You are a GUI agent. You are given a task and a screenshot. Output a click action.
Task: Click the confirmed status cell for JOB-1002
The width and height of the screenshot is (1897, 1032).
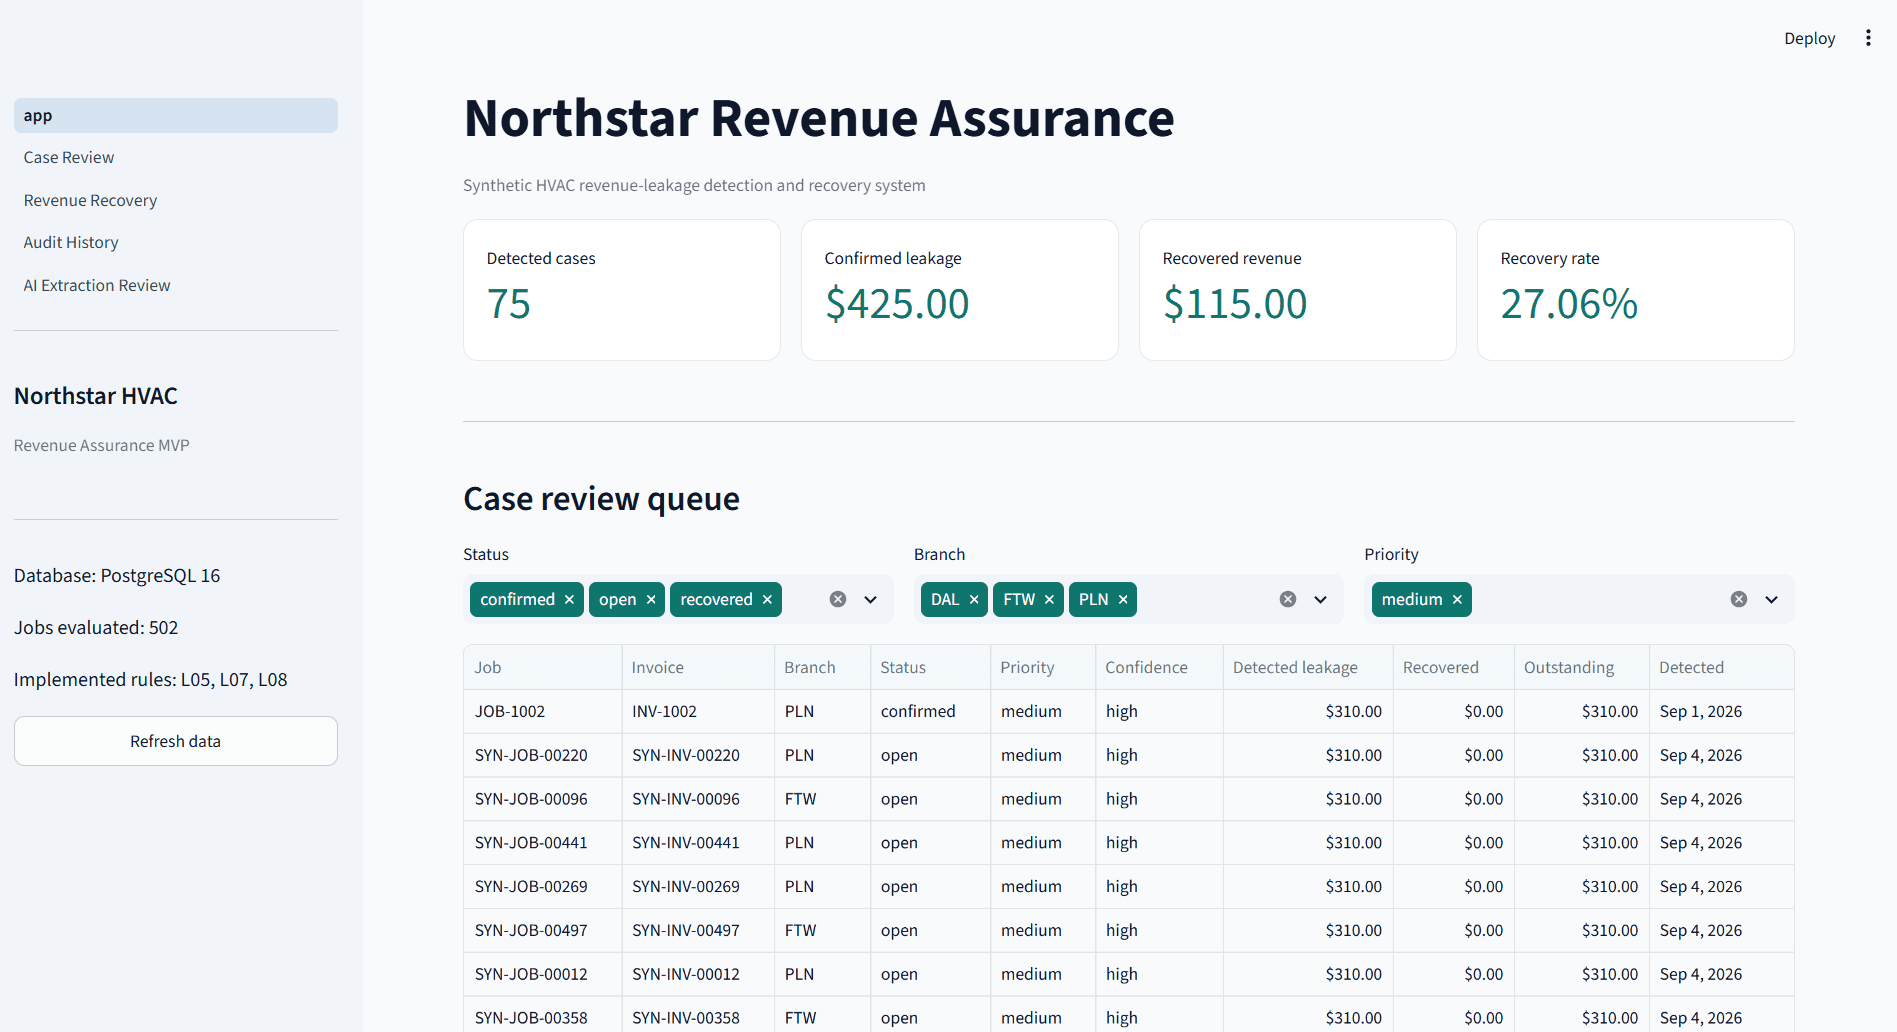point(930,711)
